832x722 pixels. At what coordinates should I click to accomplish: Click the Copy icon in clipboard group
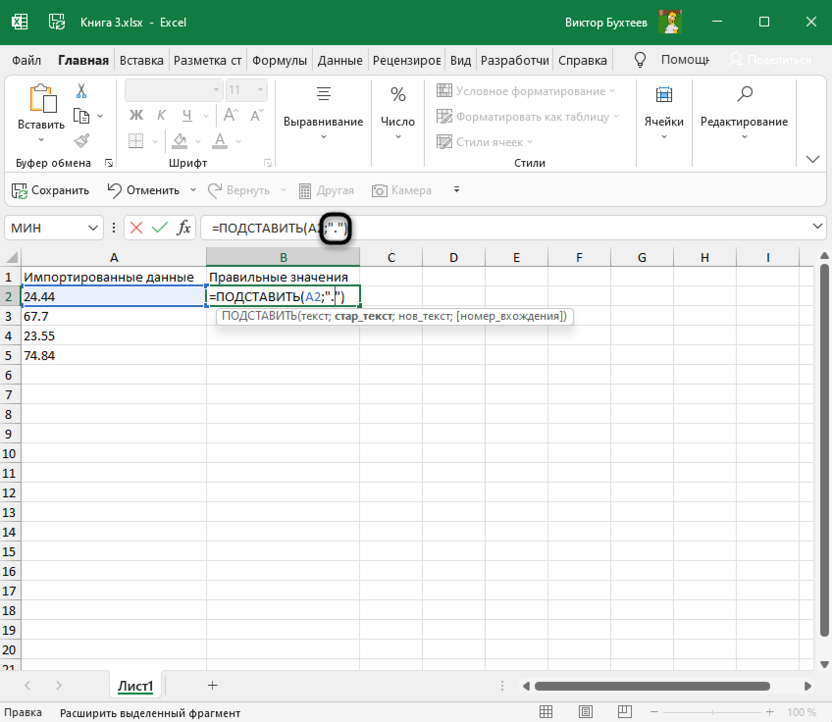click(81, 116)
